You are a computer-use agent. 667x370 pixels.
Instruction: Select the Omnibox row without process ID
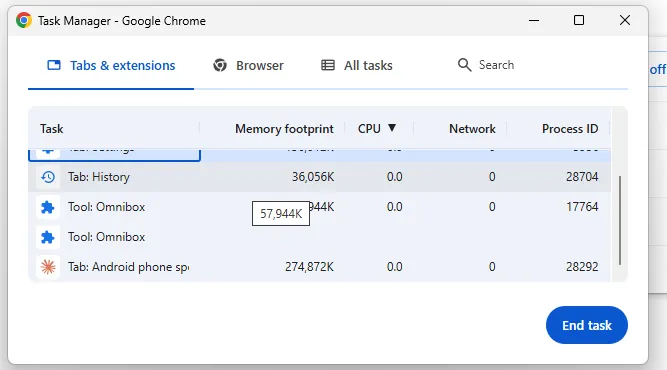point(319,237)
